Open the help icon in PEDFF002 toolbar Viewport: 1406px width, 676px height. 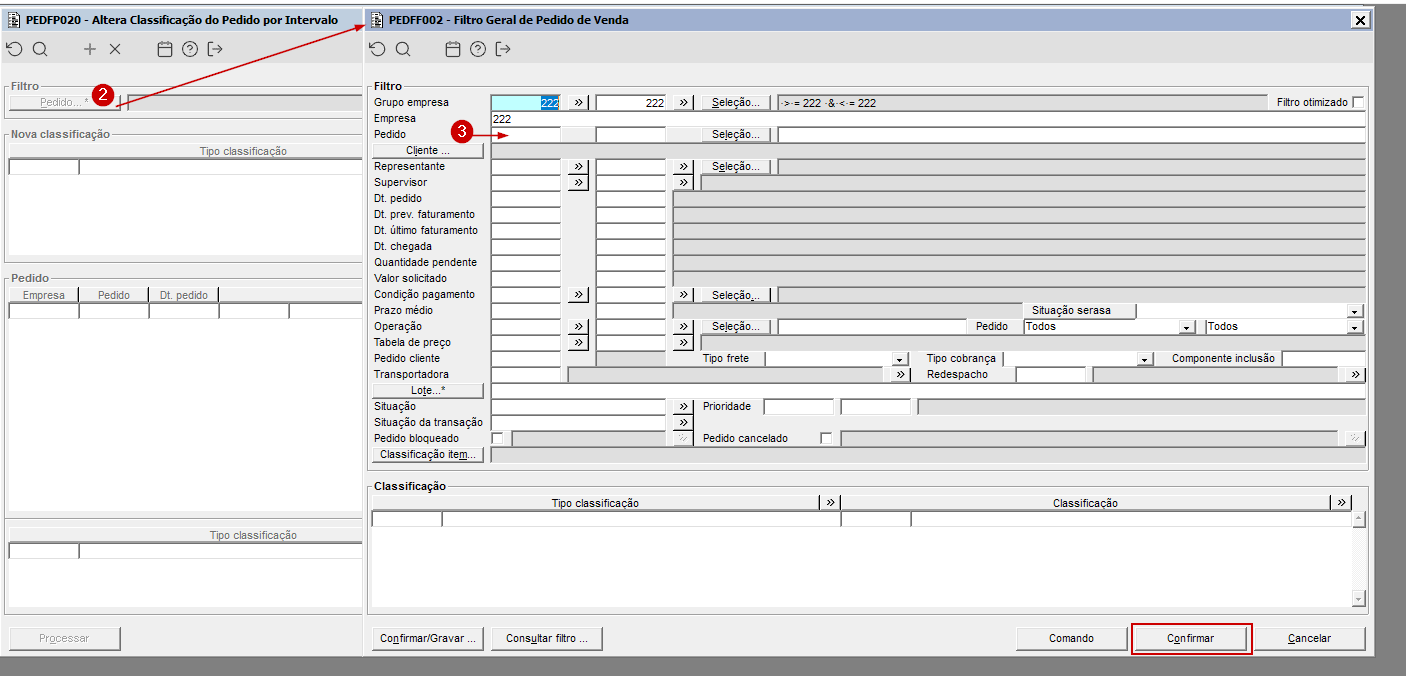[x=478, y=49]
